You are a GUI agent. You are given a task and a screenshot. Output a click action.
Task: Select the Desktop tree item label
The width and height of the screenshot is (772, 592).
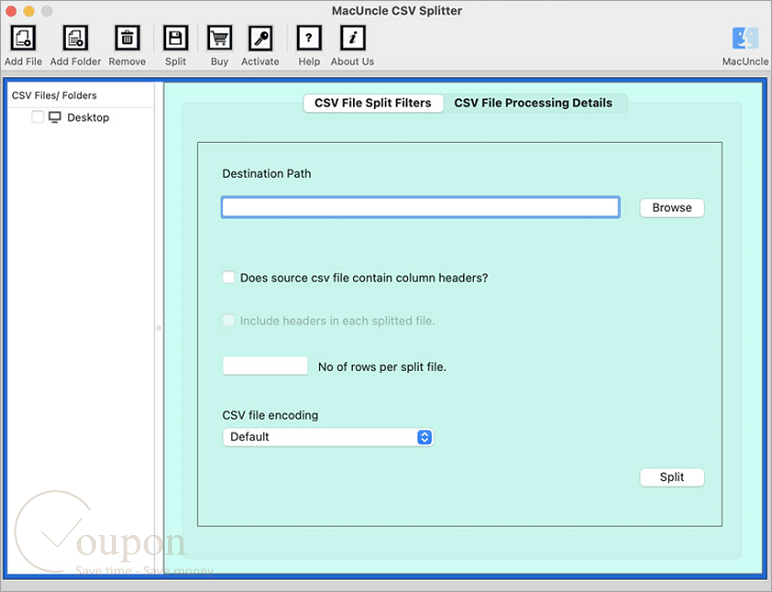point(88,118)
